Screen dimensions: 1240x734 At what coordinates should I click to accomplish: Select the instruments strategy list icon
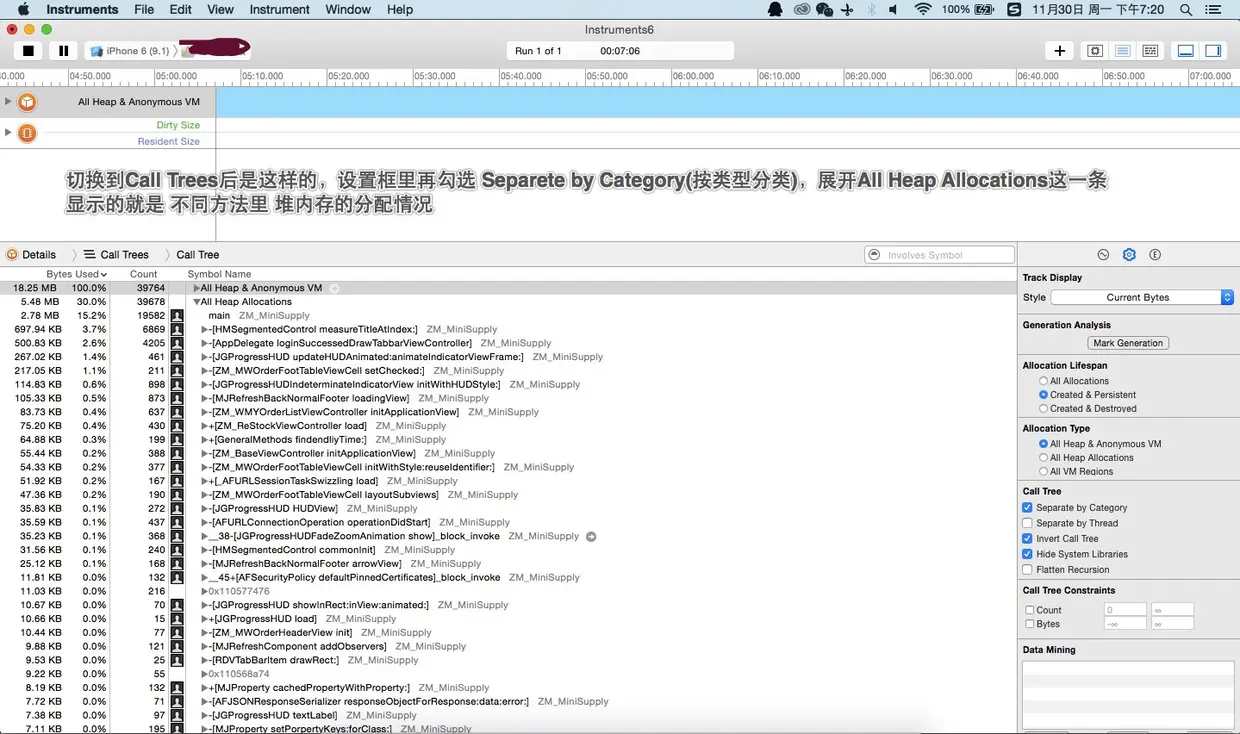pyautogui.click(x=1123, y=51)
